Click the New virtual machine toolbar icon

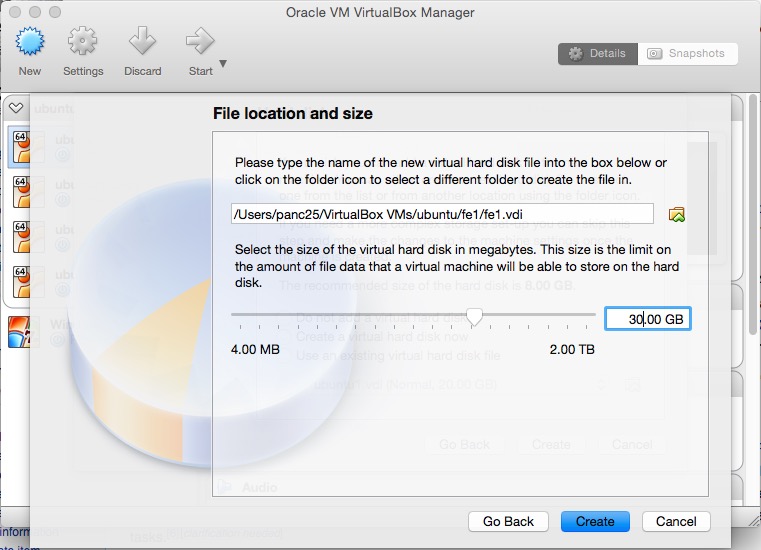click(30, 43)
